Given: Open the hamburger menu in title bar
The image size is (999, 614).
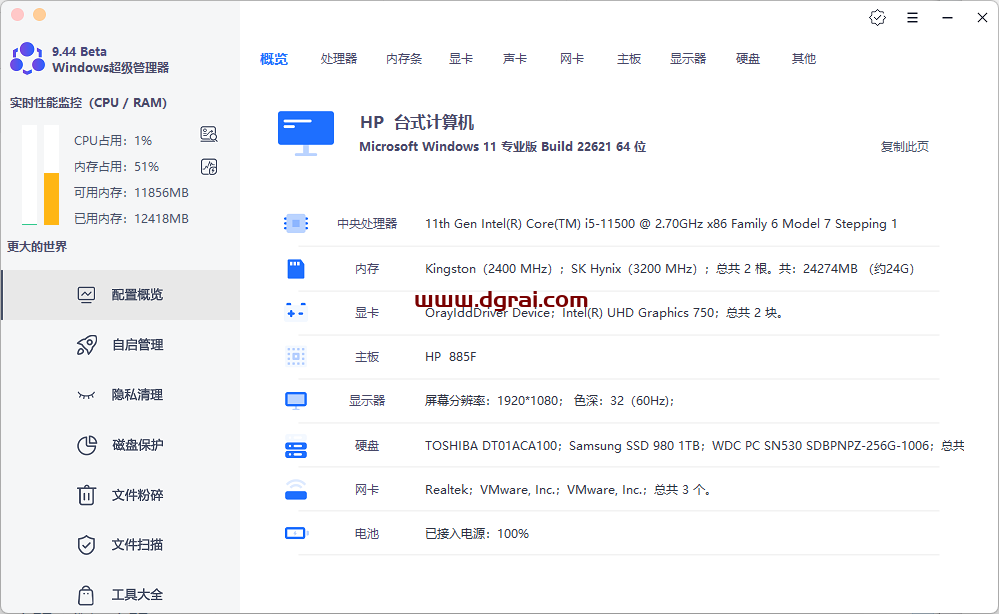Looking at the screenshot, I should coord(912,18).
